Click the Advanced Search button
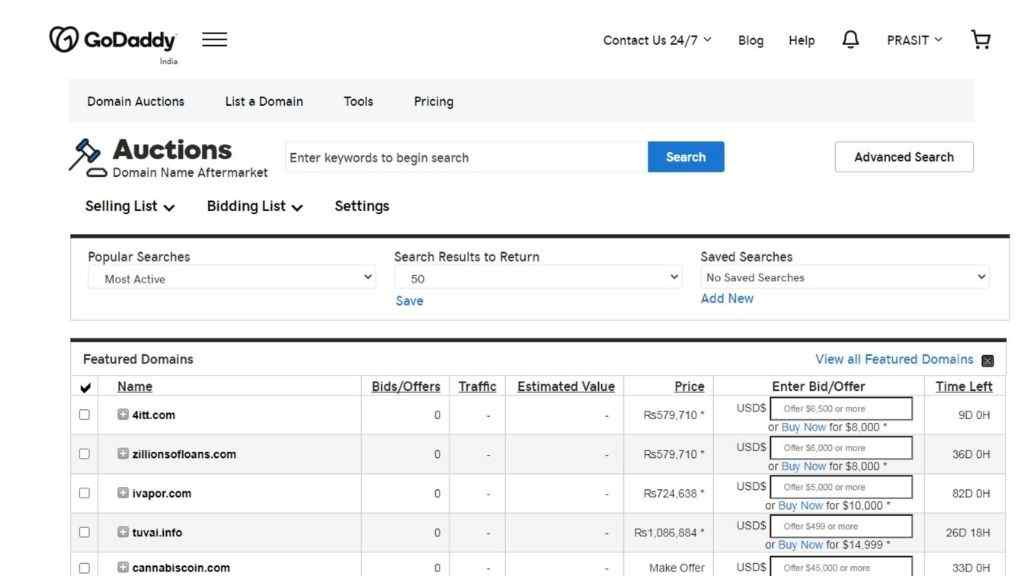This screenshot has width=1024, height=576. [x=904, y=157]
